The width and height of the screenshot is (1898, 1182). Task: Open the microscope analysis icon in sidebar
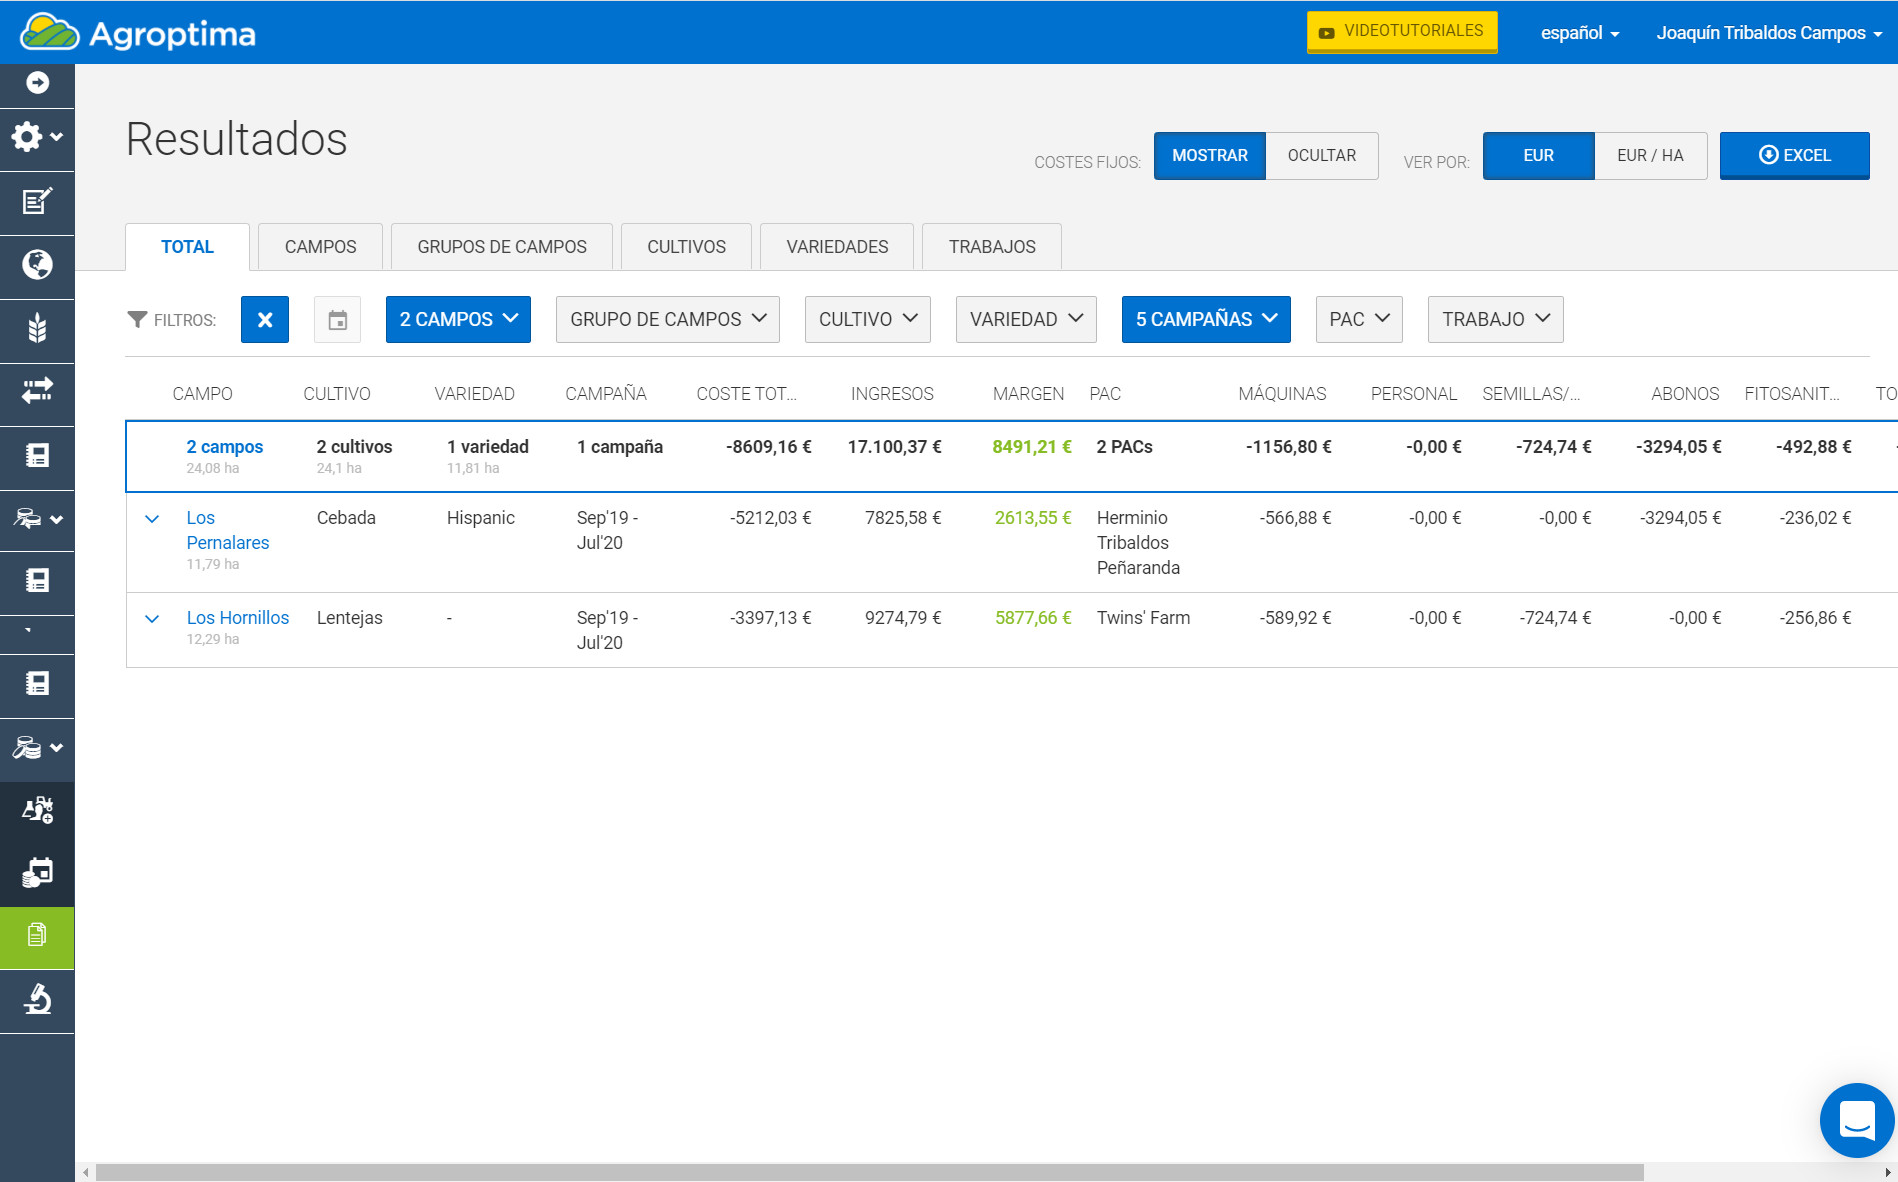37,999
